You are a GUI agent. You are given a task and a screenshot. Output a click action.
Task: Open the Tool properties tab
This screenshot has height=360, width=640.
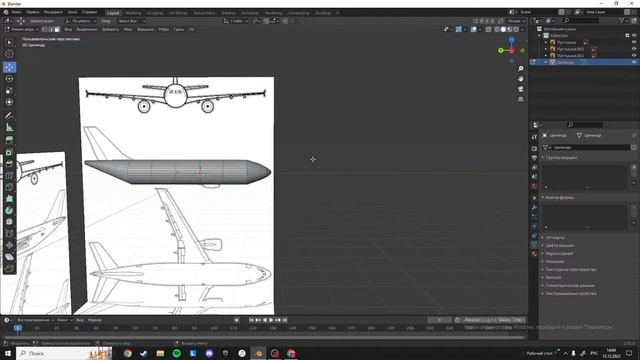[534, 137]
